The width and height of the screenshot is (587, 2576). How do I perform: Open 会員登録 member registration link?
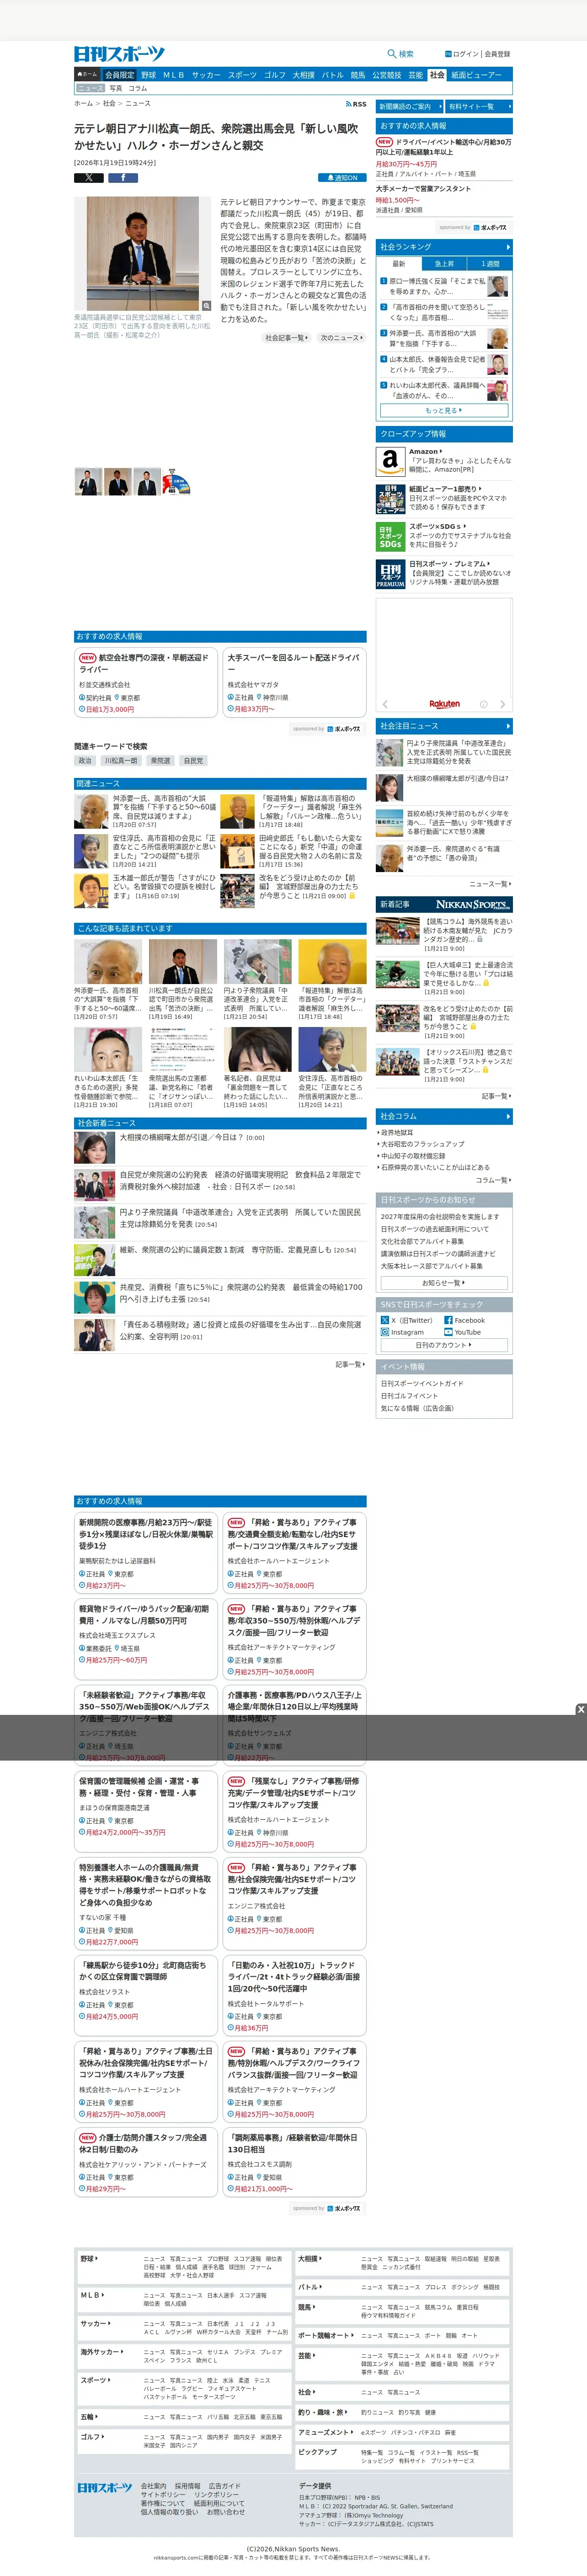498,54
